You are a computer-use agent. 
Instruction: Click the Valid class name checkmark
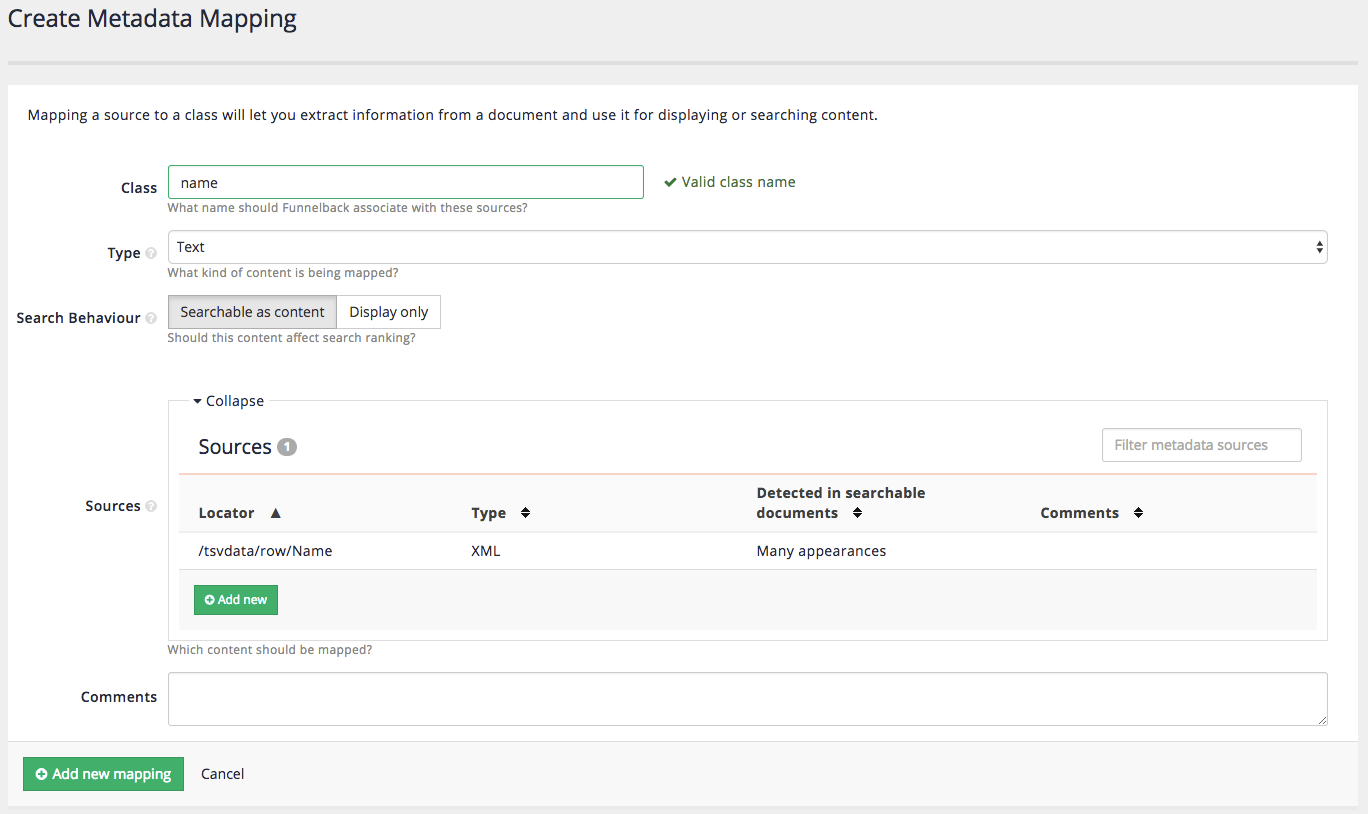tap(670, 181)
